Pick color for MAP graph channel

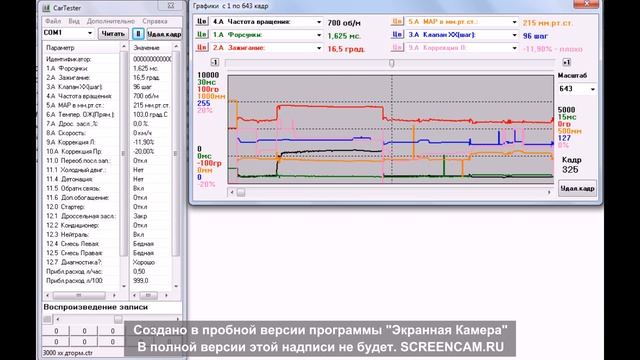(x=397, y=22)
